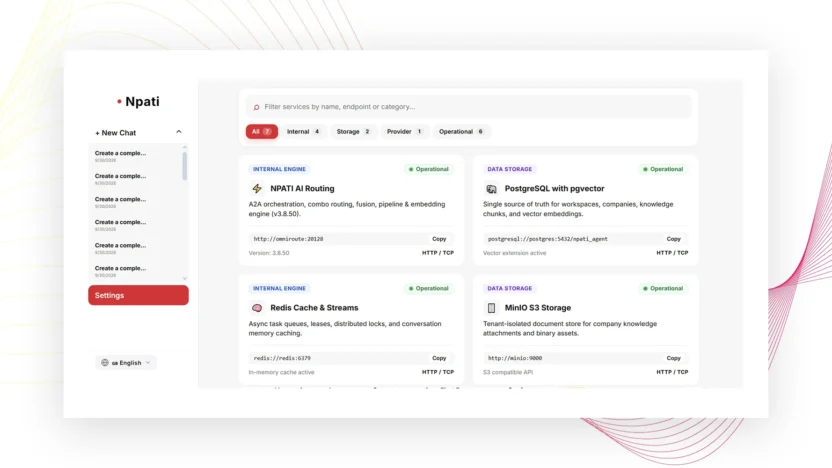Click the MinIO S3 Storage icon
The height and width of the screenshot is (468, 832).
point(491,308)
